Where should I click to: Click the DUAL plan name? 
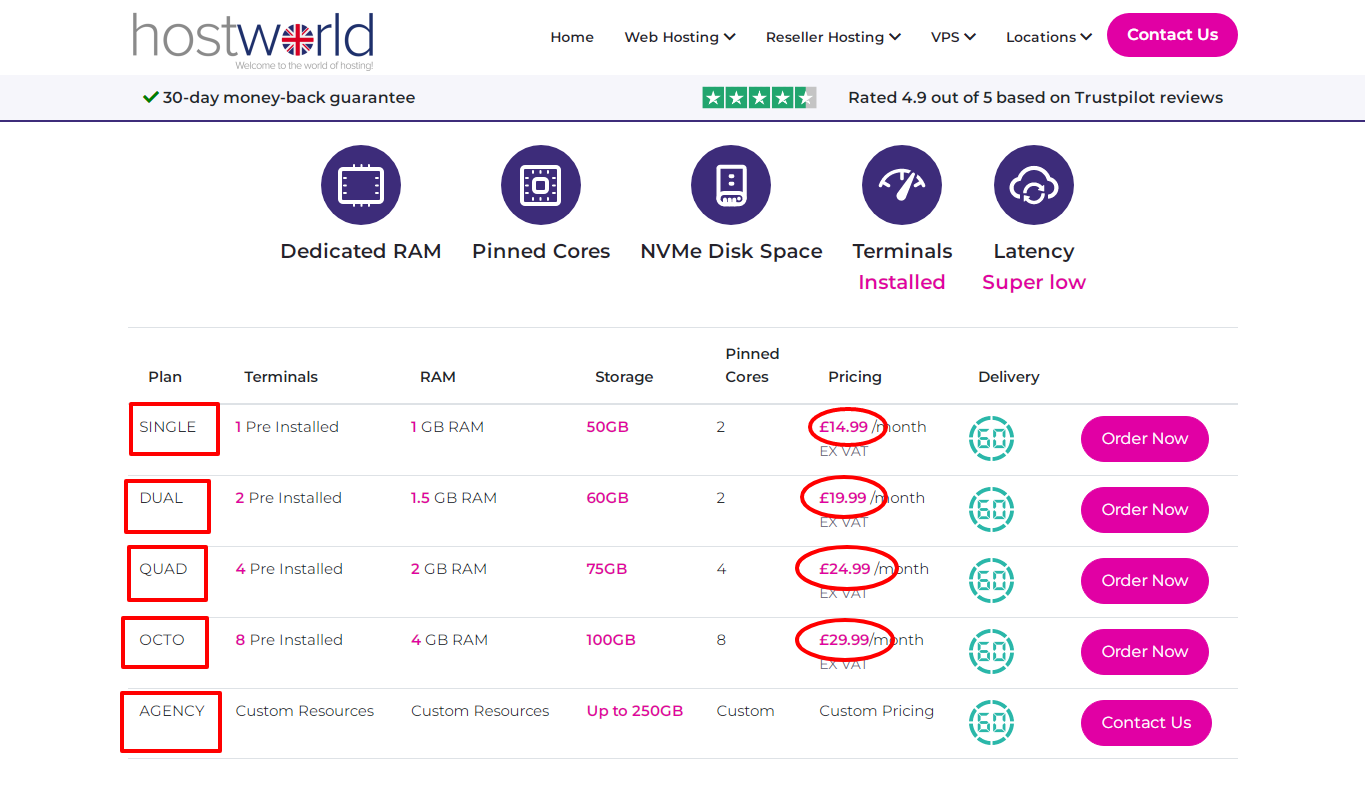[161, 498]
